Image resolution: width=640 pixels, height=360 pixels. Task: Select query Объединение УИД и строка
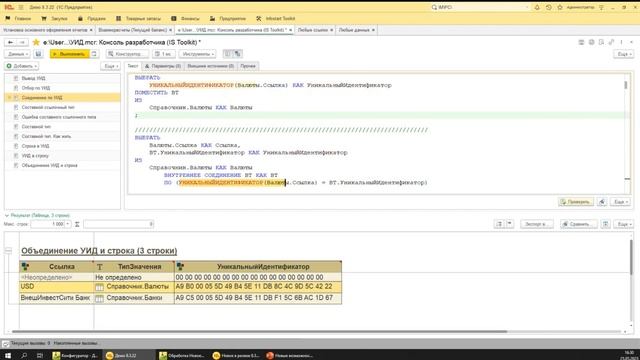(x=62, y=165)
